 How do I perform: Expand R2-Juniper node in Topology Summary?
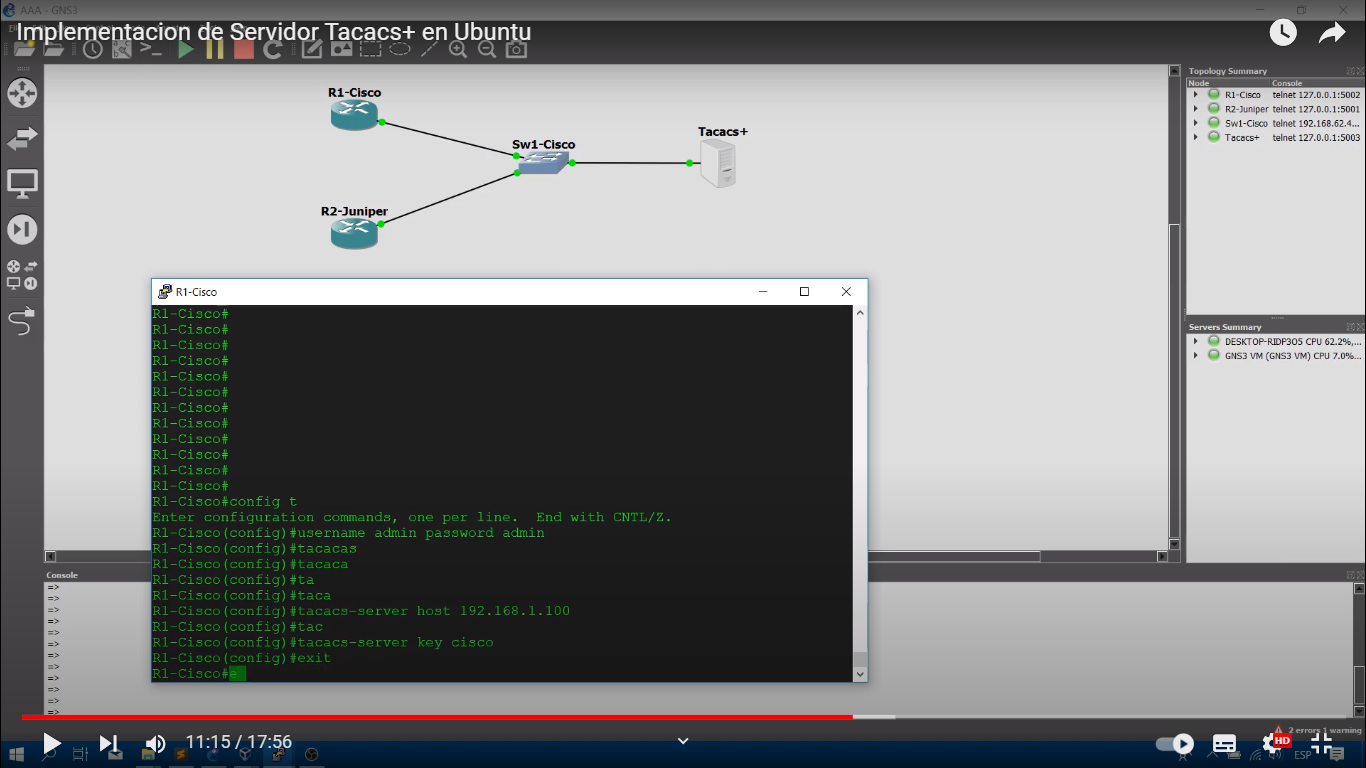1196,109
